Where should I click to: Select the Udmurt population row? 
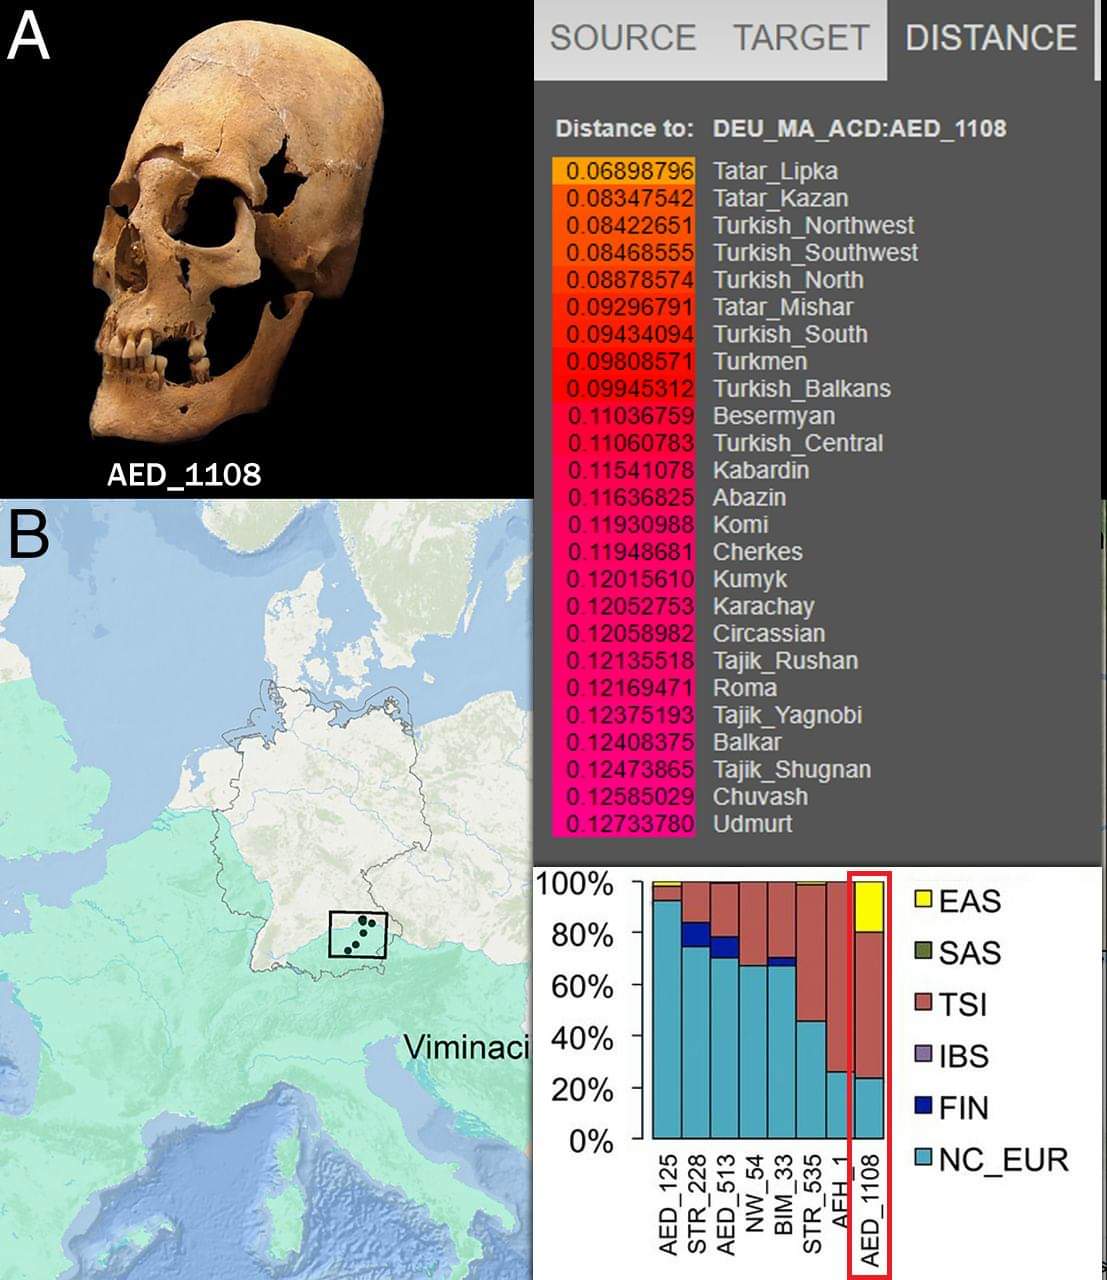coord(672,823)
